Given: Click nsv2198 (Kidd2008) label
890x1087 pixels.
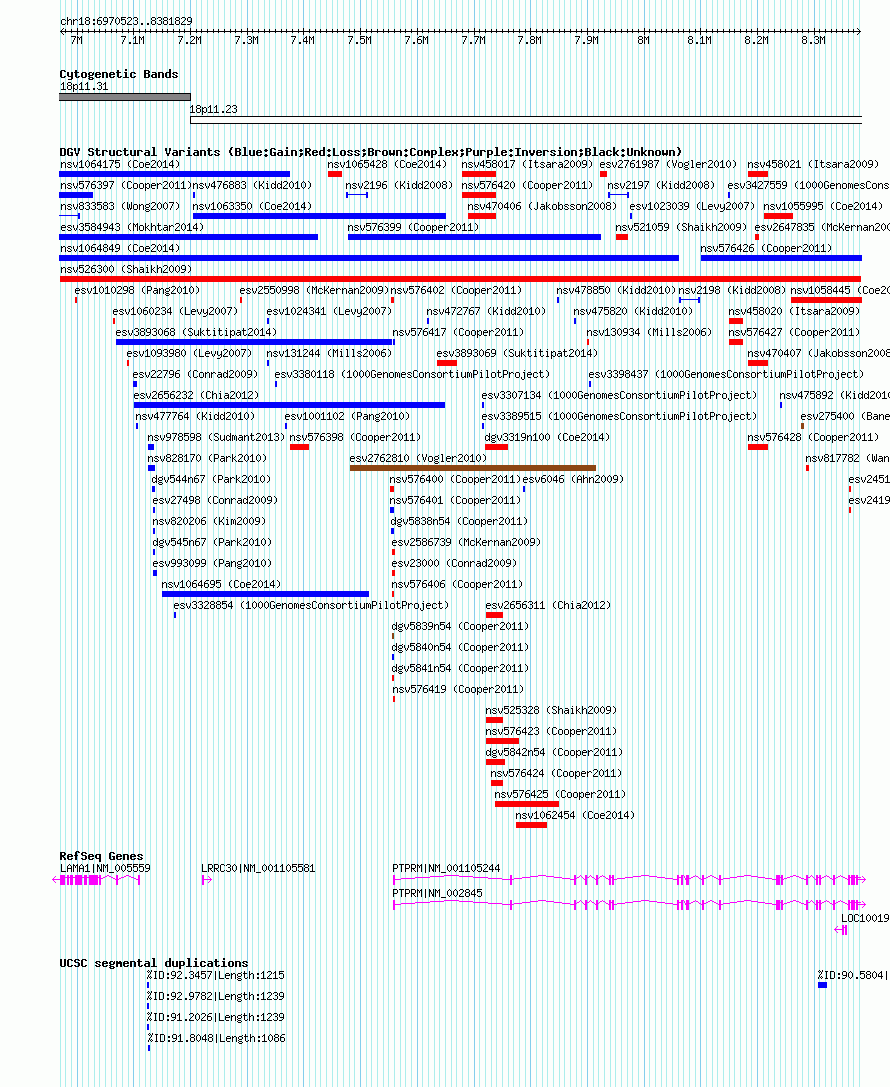Looking at the screenshot, I should tap(732, 290).
